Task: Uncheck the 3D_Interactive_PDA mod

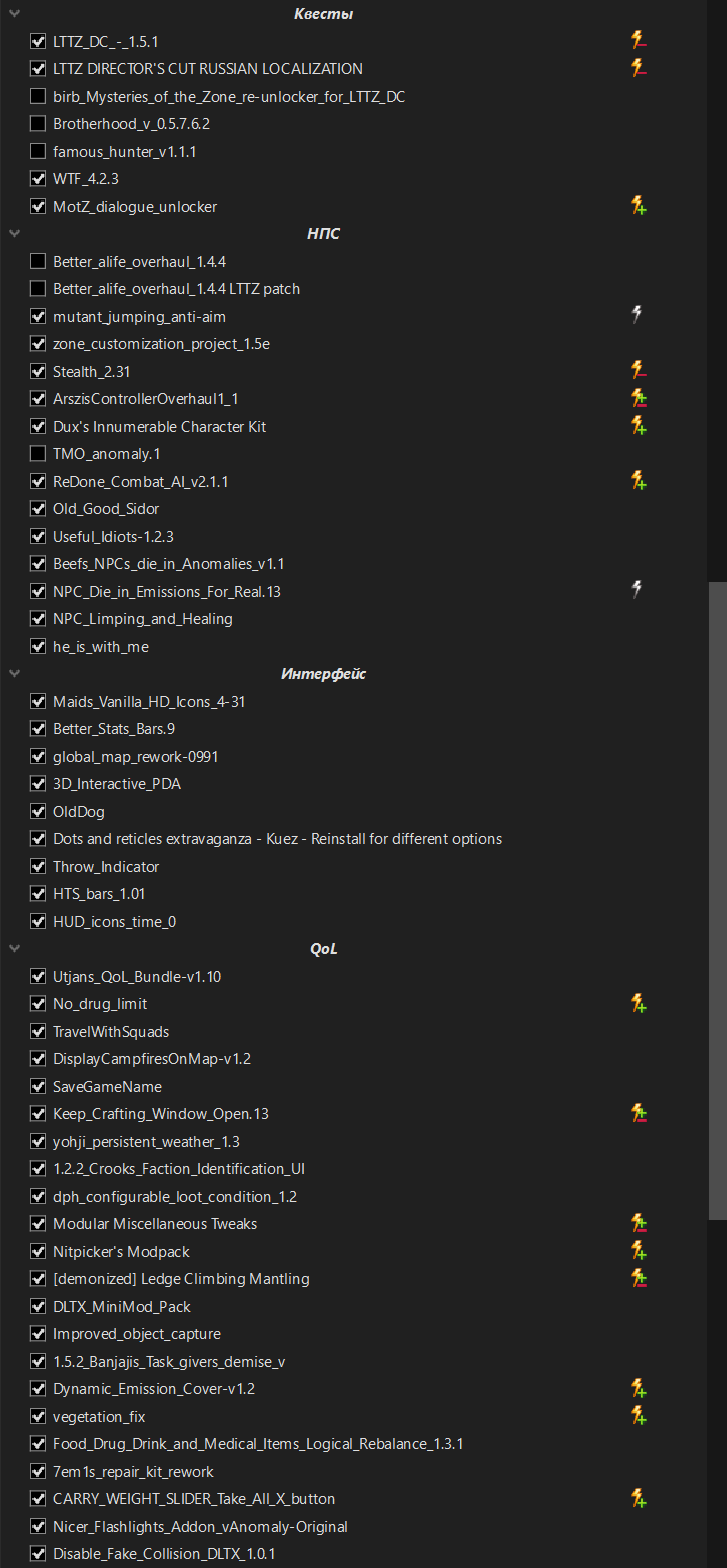Action: point(38,784)
